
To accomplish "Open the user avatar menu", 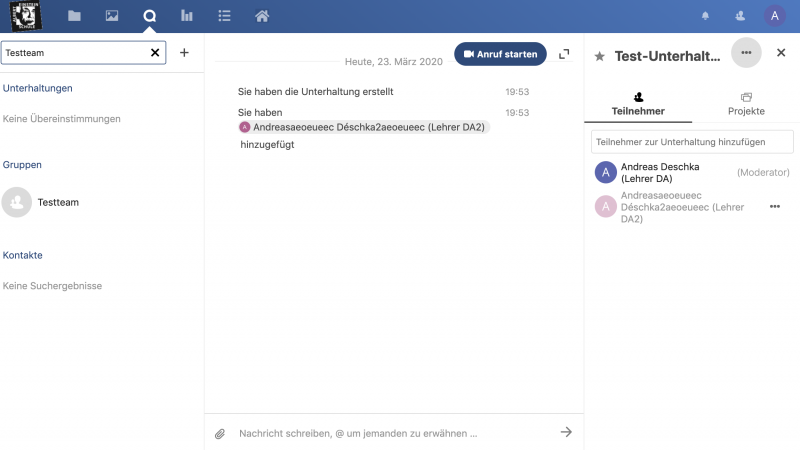I will [774, 16].
